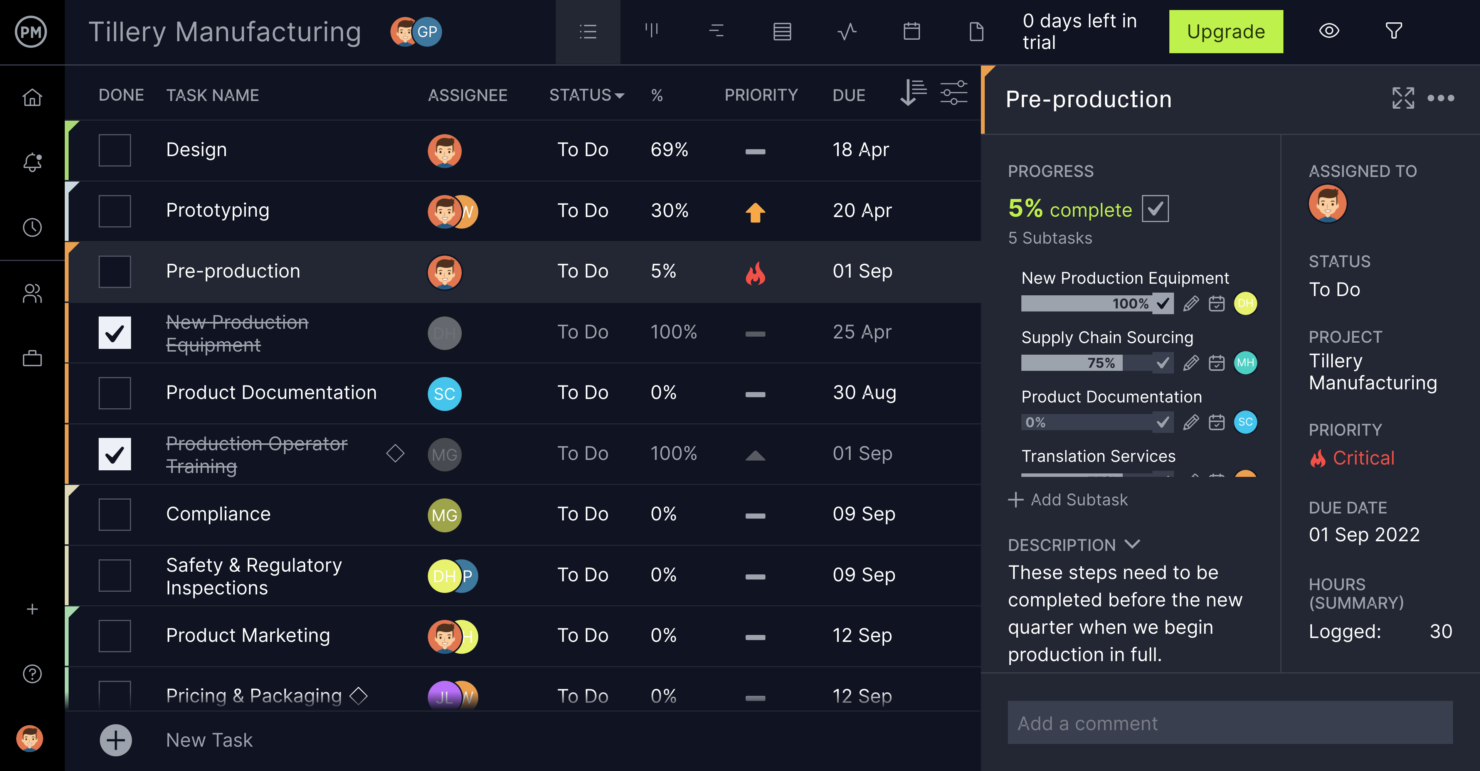
Task: Open the To Do status of Pre-production panel
Action: click(1335, 290)
